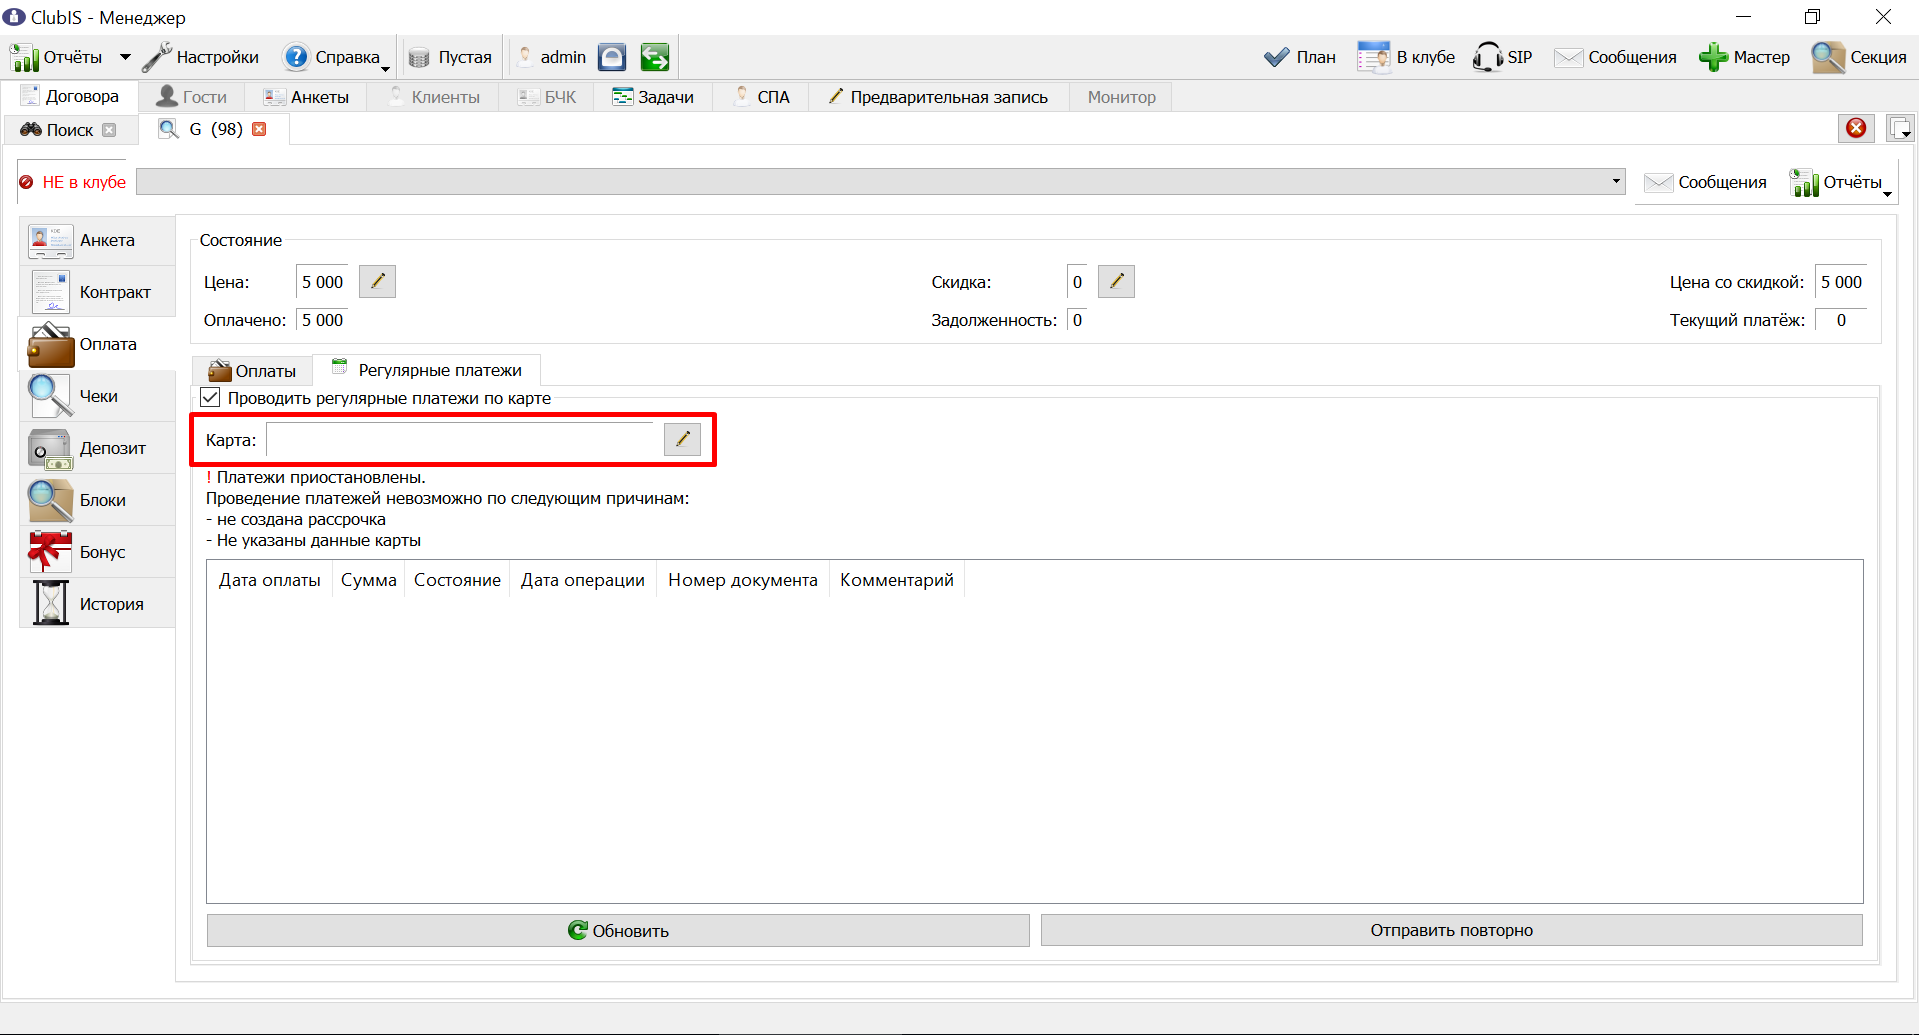Switch to the Клиенты tab
Viewport: 1919px width, 1035px height.
(x=434, y=97)
